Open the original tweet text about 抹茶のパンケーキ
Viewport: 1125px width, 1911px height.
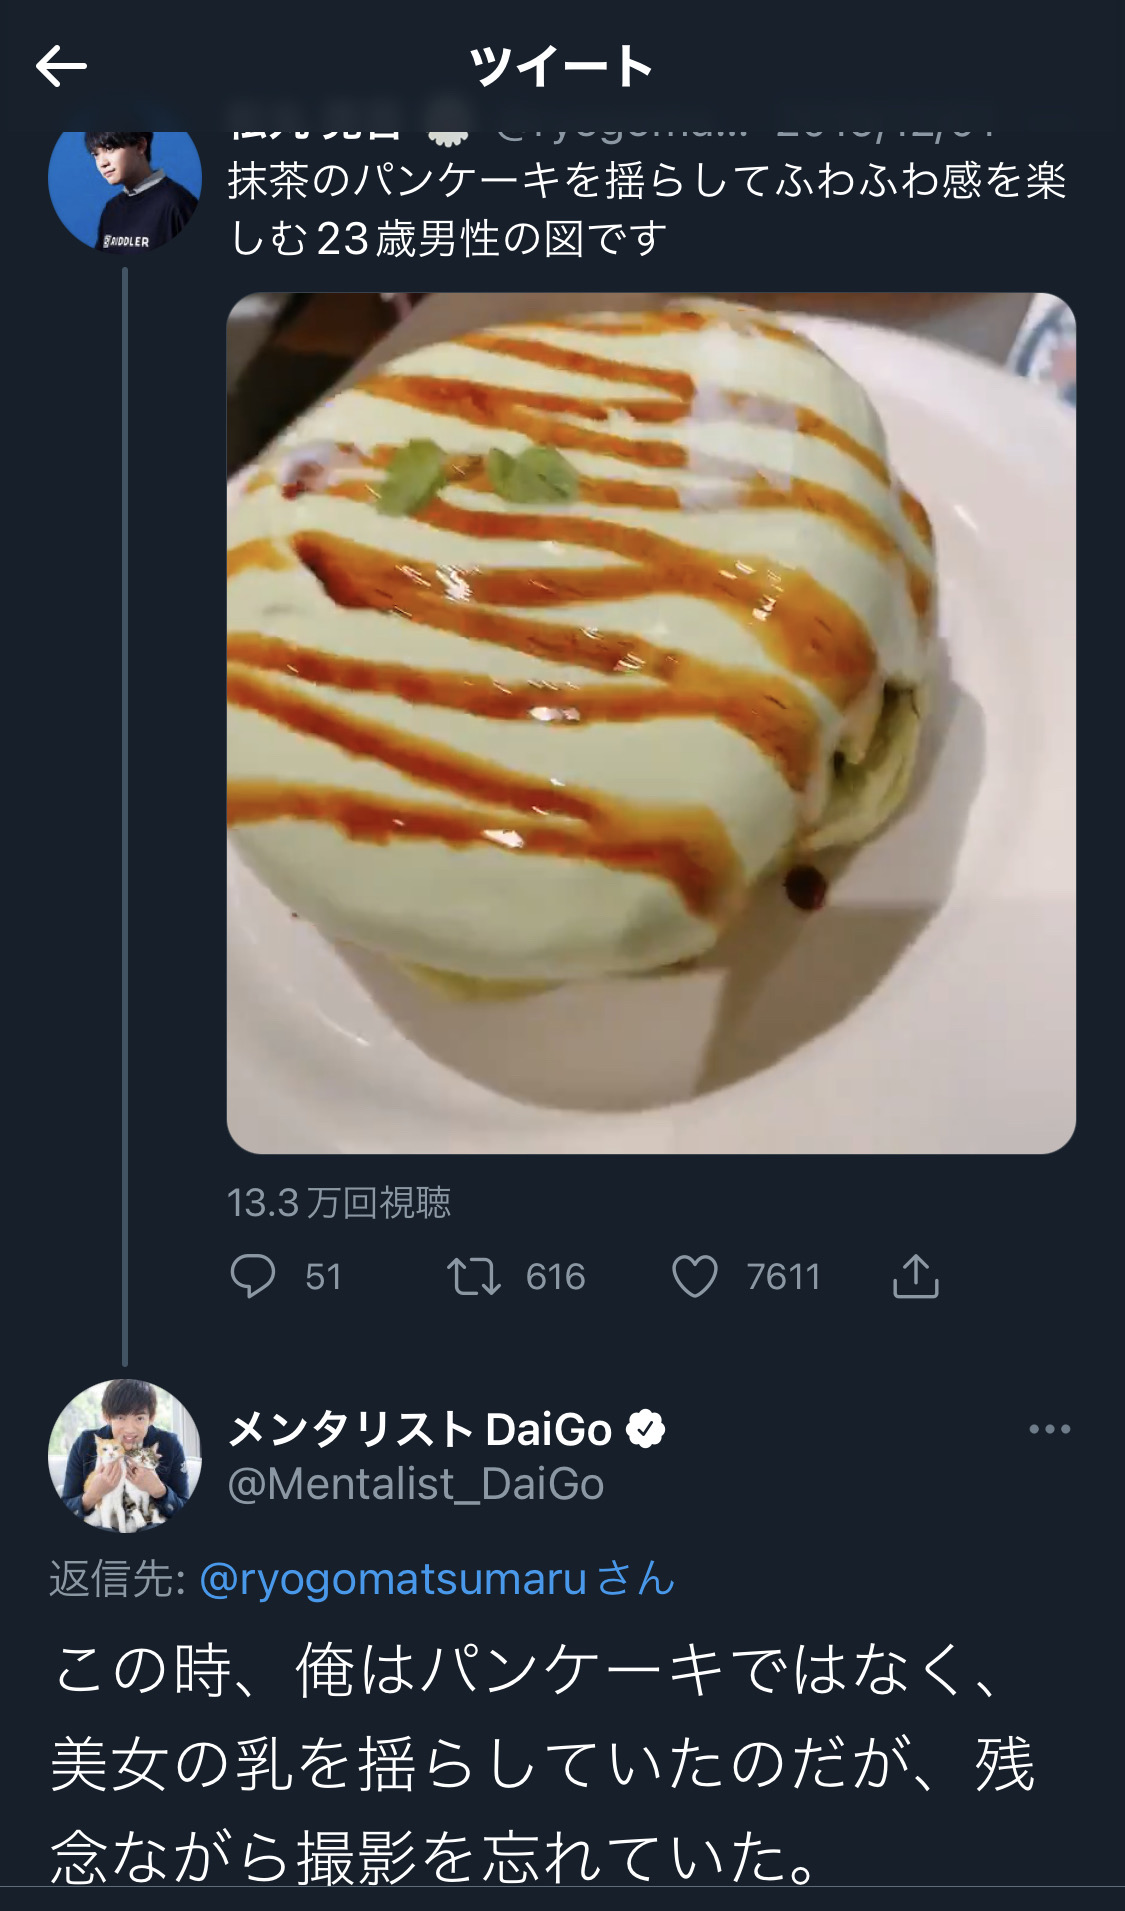pos(647,209)
